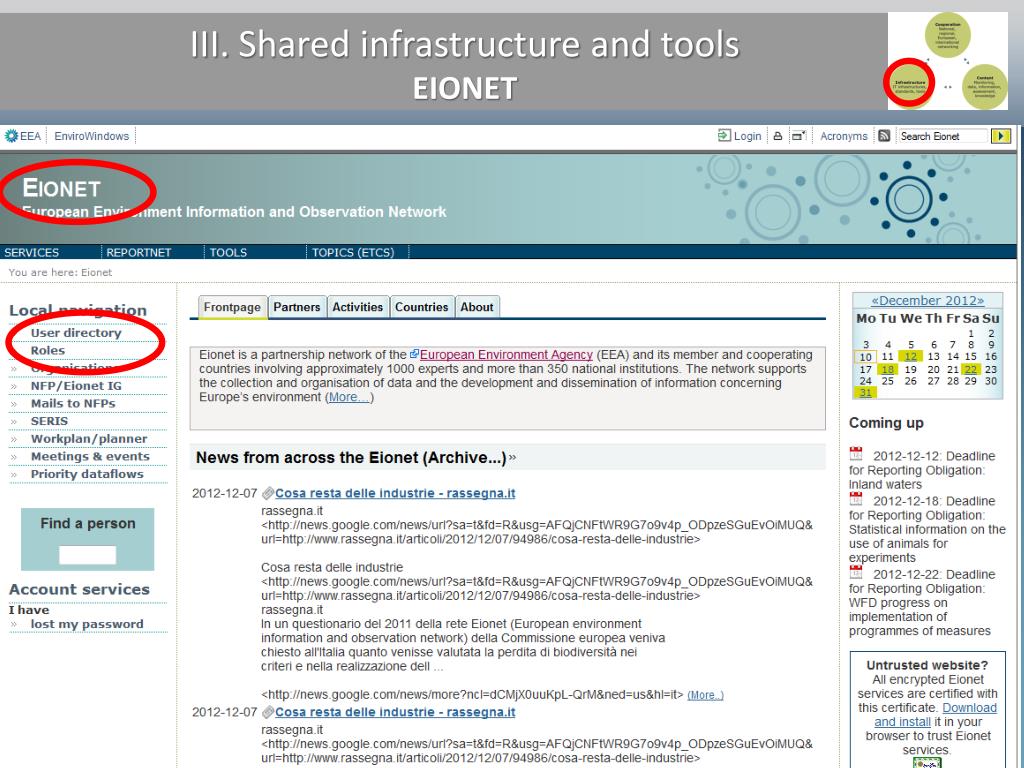Open the Acronyms link
This screenshot has width=1024, height=768.
844,136
